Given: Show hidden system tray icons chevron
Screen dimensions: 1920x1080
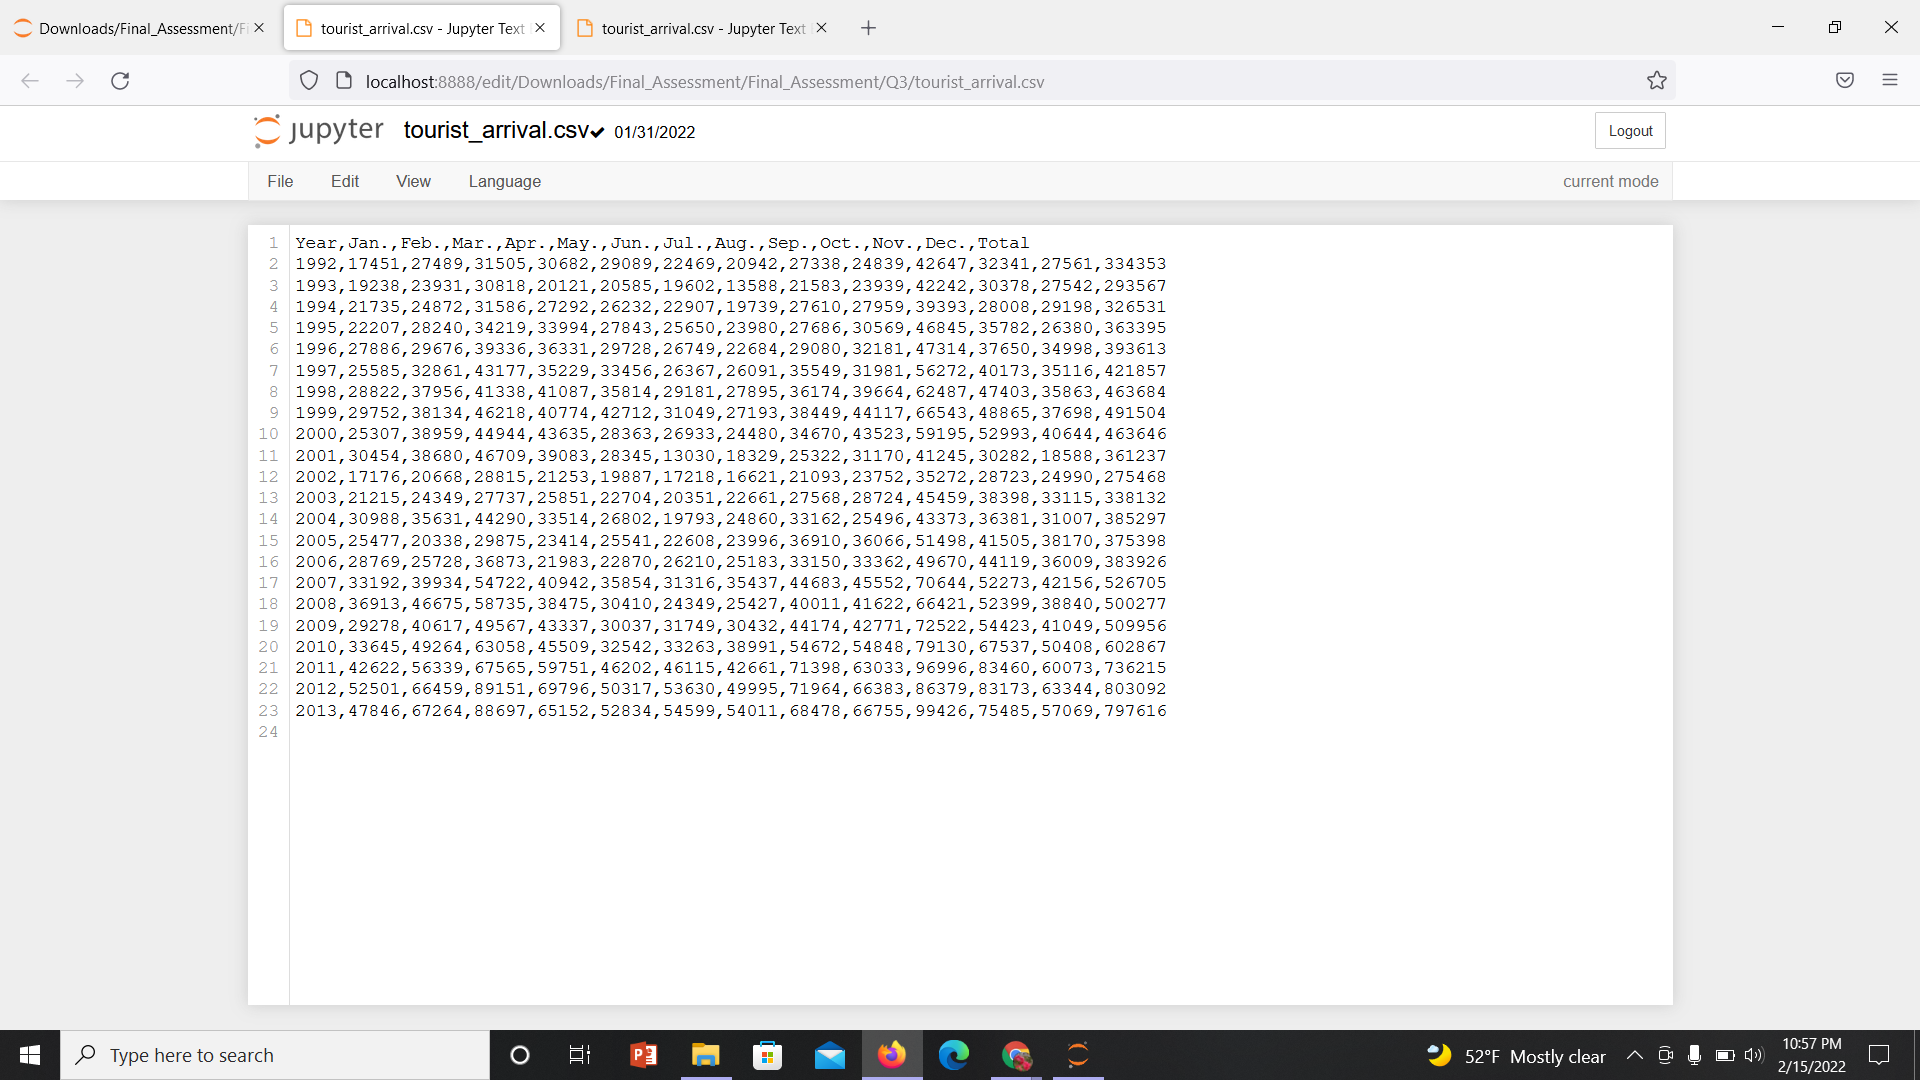Looking at the screenshot, I should (1635, 1055).
